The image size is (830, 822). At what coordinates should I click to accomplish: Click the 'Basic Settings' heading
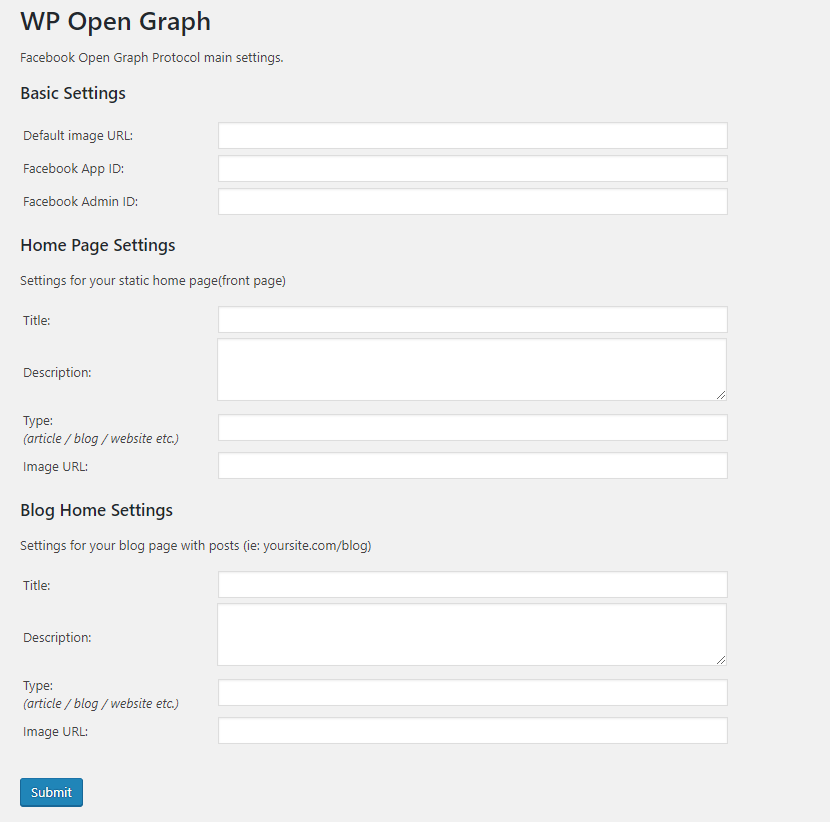point(73,93)
